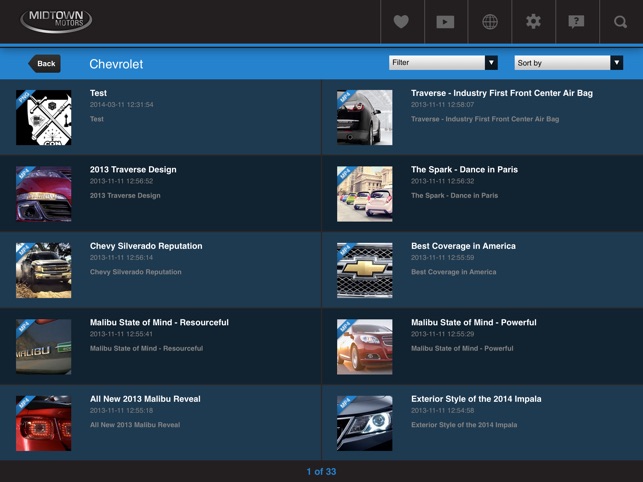
Task: Click date '2013-11-11 12:54:58'
Action: click(x=442, y=410)
